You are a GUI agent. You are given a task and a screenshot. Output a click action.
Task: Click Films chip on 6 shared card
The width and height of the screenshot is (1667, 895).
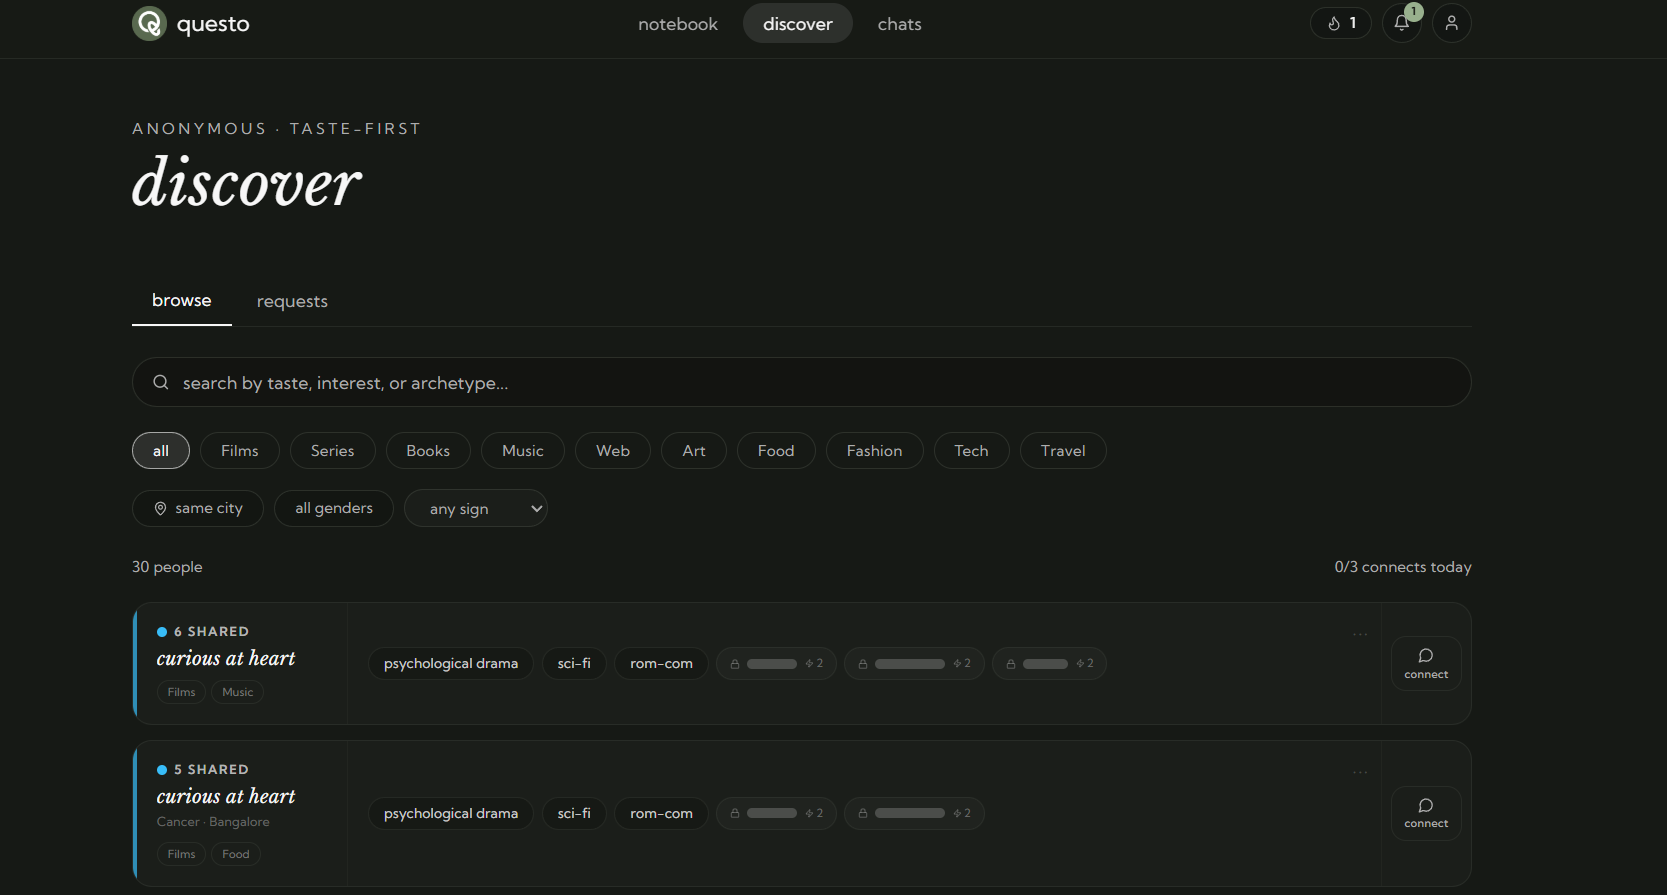tap(181, 692)
